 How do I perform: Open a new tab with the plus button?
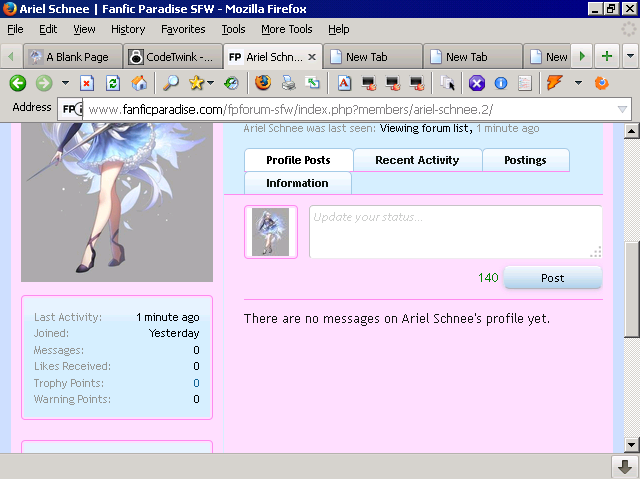tap(607, 56)
